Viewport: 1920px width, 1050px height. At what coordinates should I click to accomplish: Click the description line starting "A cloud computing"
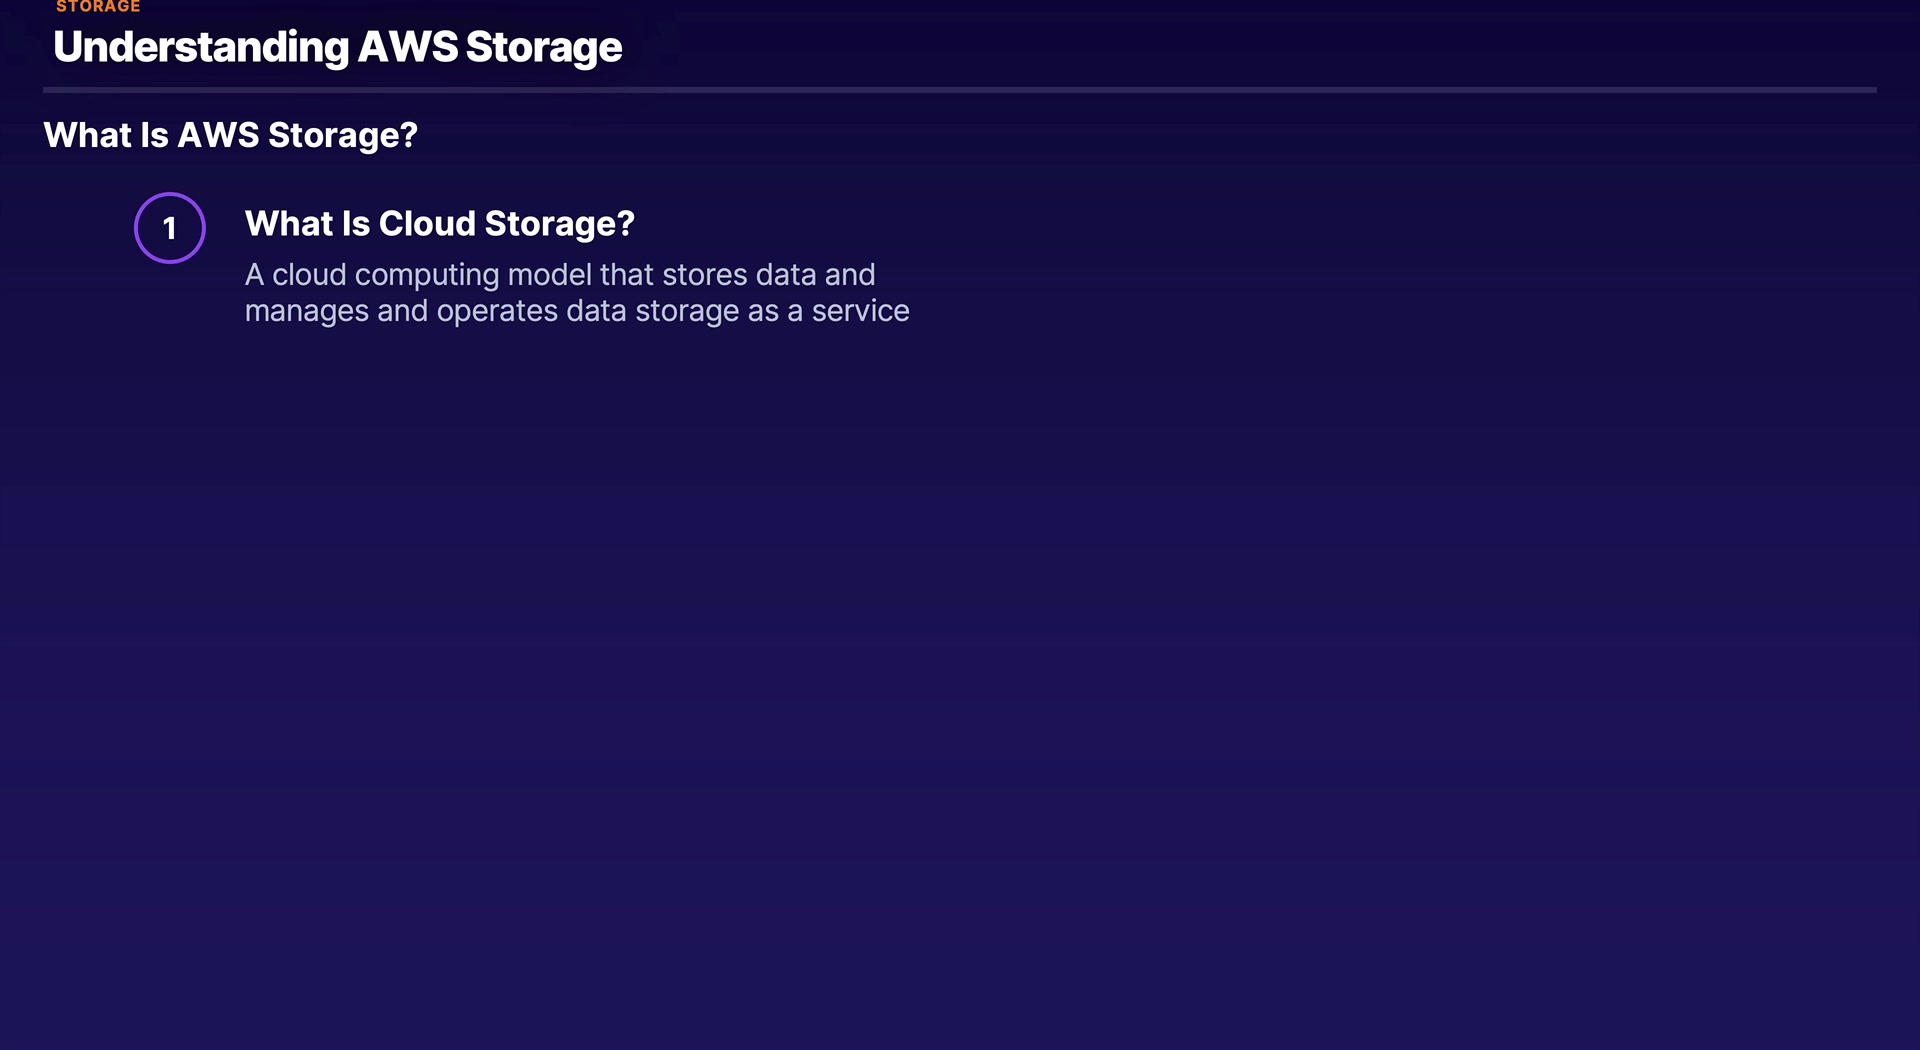coord(560,274)
